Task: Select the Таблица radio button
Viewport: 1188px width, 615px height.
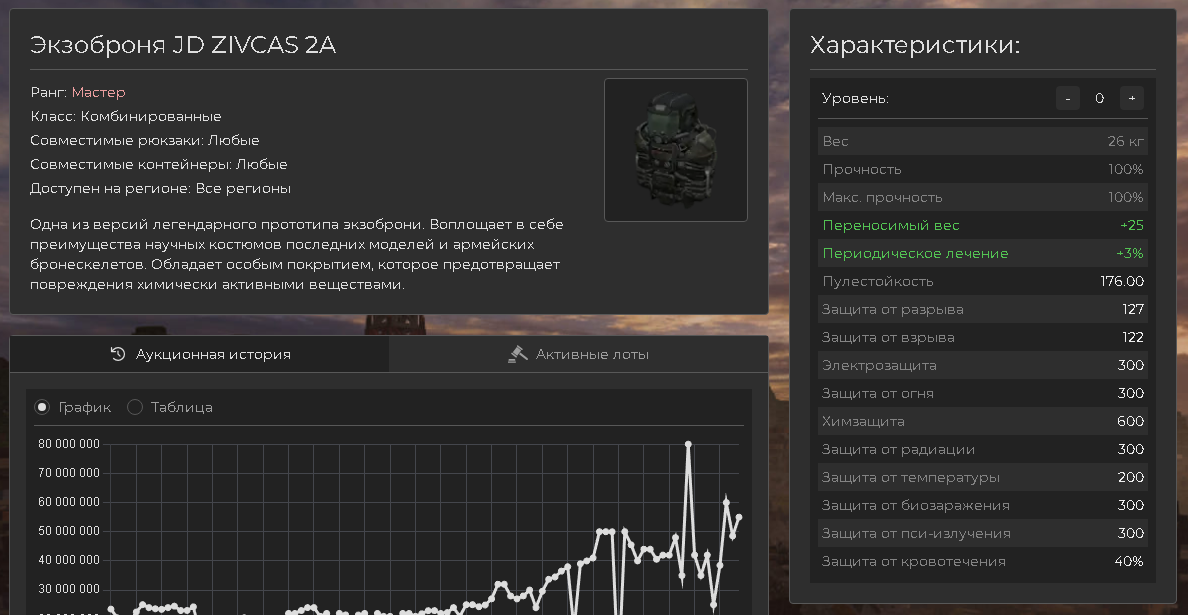Action: point(135,407)
